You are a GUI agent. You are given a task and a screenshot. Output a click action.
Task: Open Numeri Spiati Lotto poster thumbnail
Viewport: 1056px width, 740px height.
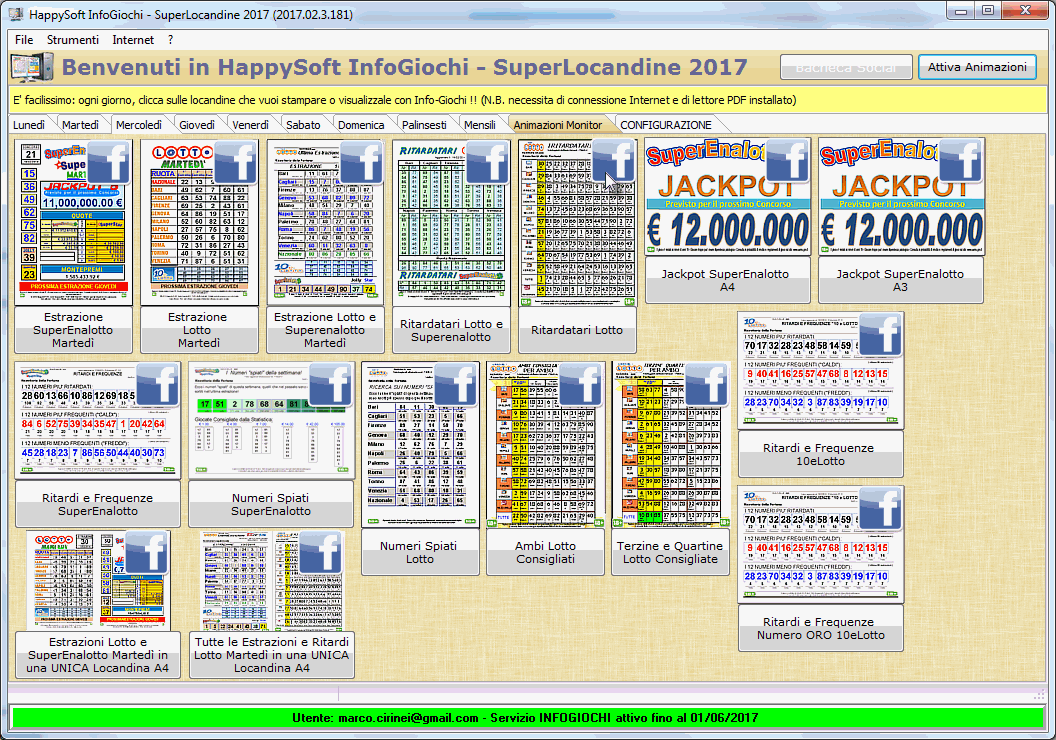pos(419,445)
